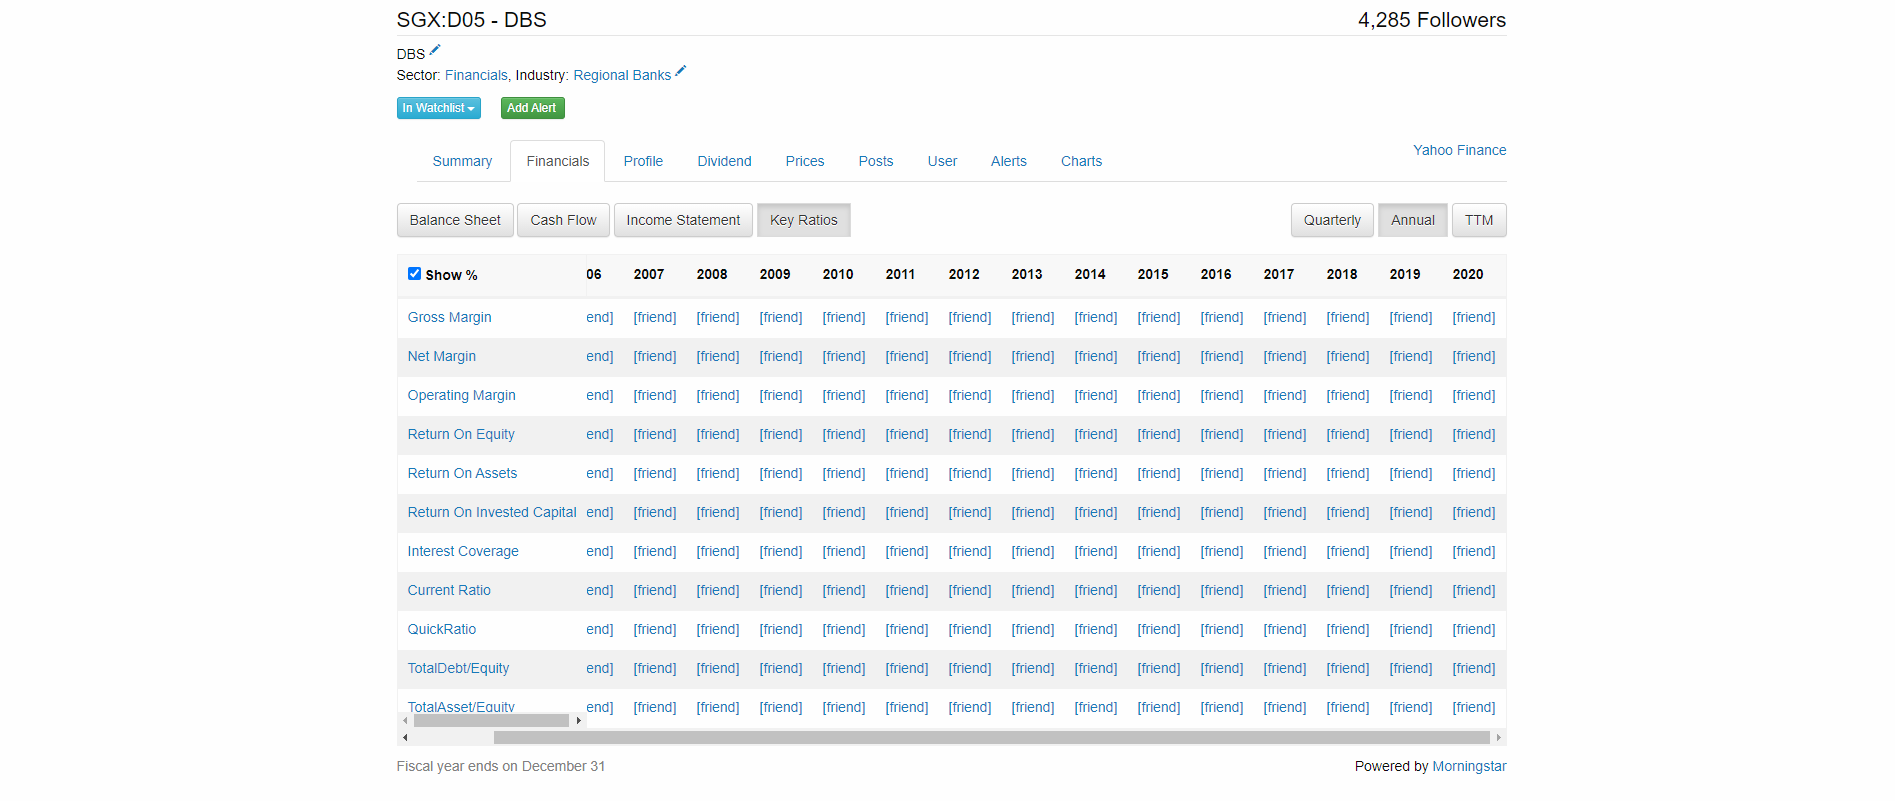Toggle the Show % checkbox
1895x801 pixels.
414,273
